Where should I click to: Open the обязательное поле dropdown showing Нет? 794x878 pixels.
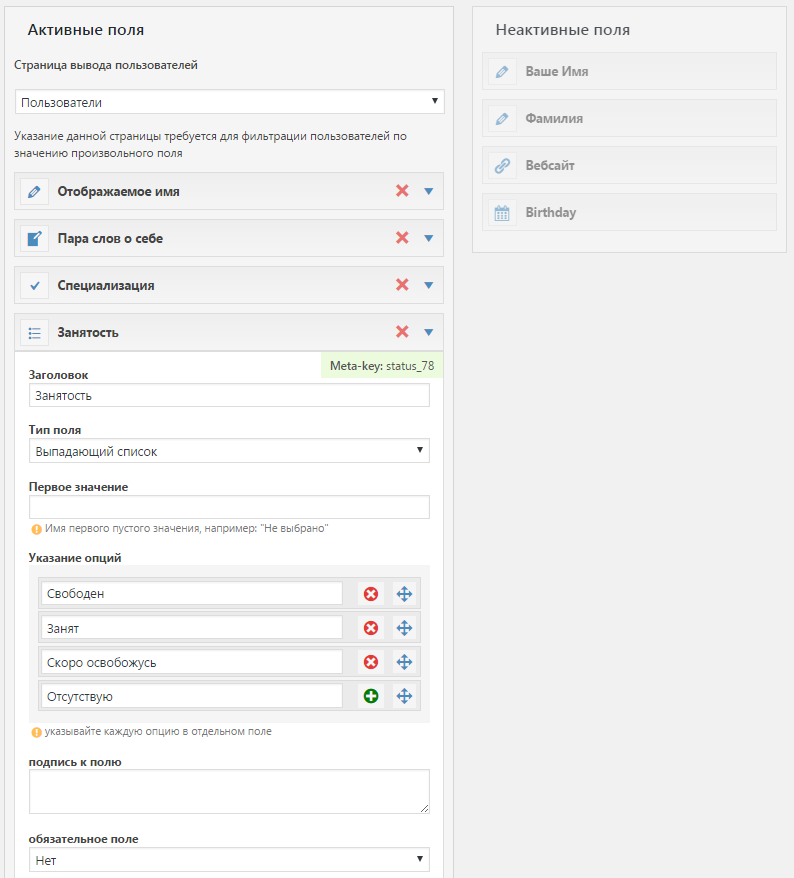tap(229, 860)
